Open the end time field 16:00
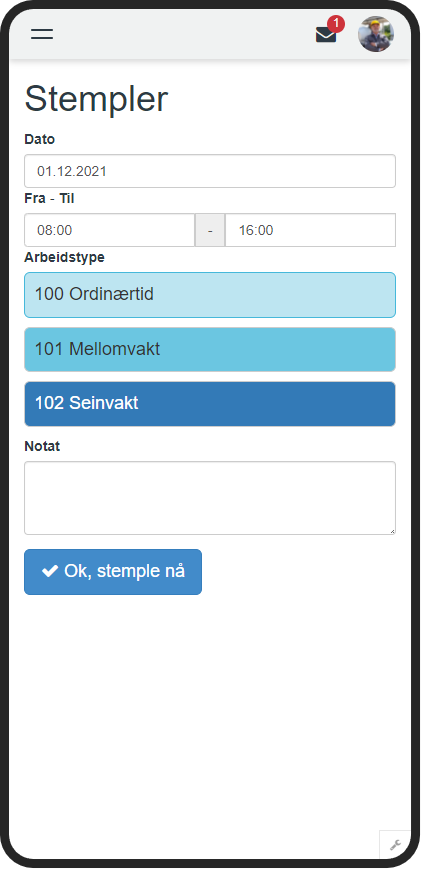421x869 pixels. pyautogui.click(x=310, y=230)
